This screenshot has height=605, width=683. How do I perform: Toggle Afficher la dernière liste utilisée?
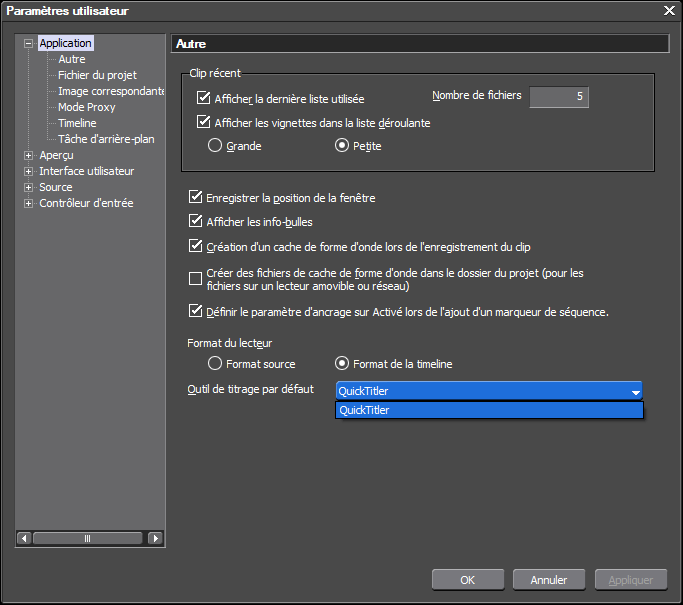click(205, 99)
